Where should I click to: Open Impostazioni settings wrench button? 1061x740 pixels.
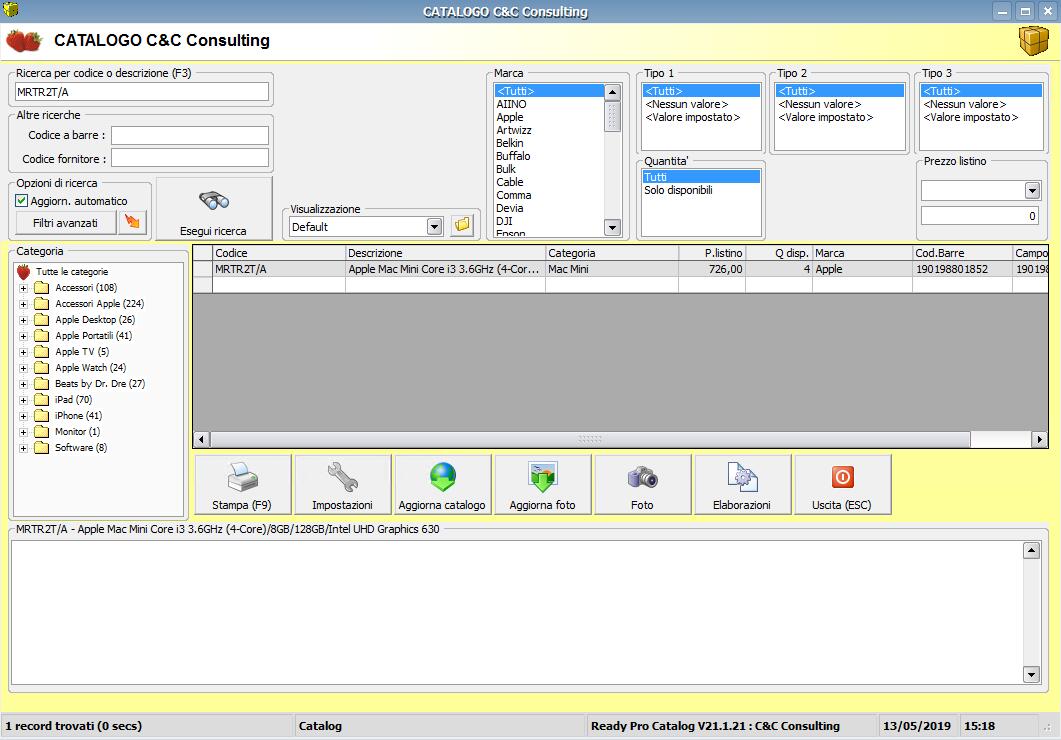click(342, 484)
